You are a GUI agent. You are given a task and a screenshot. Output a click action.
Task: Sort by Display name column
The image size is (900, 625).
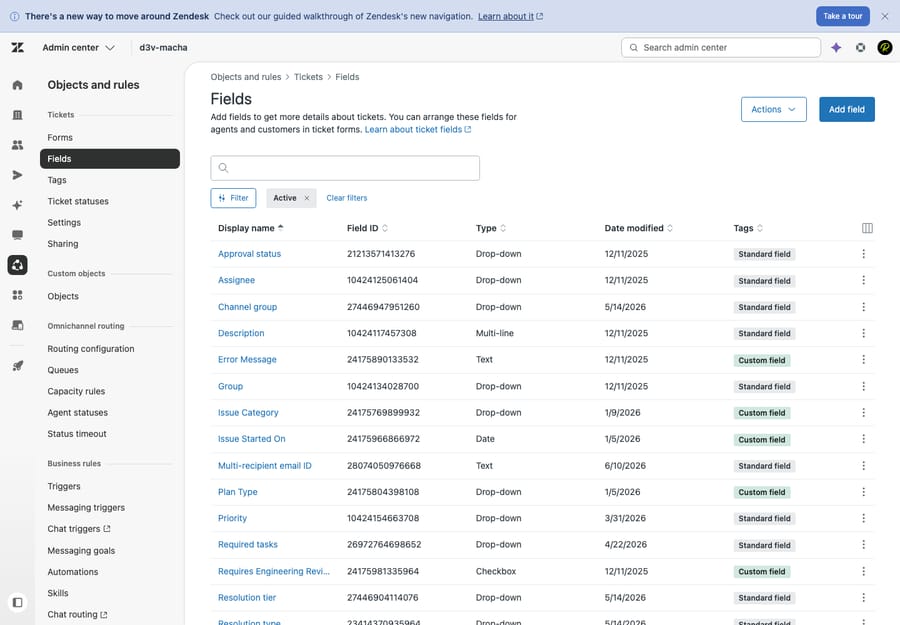point(251,228)
